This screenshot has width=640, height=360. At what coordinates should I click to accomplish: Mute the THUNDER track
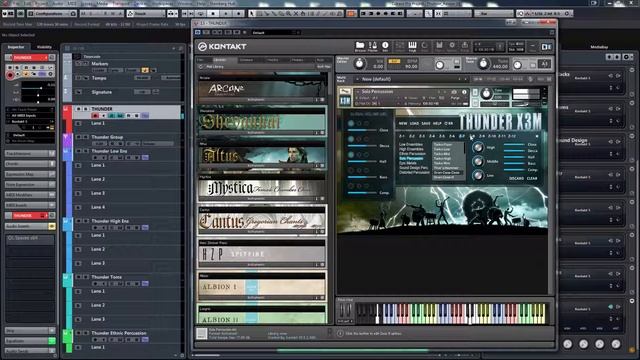79,109
